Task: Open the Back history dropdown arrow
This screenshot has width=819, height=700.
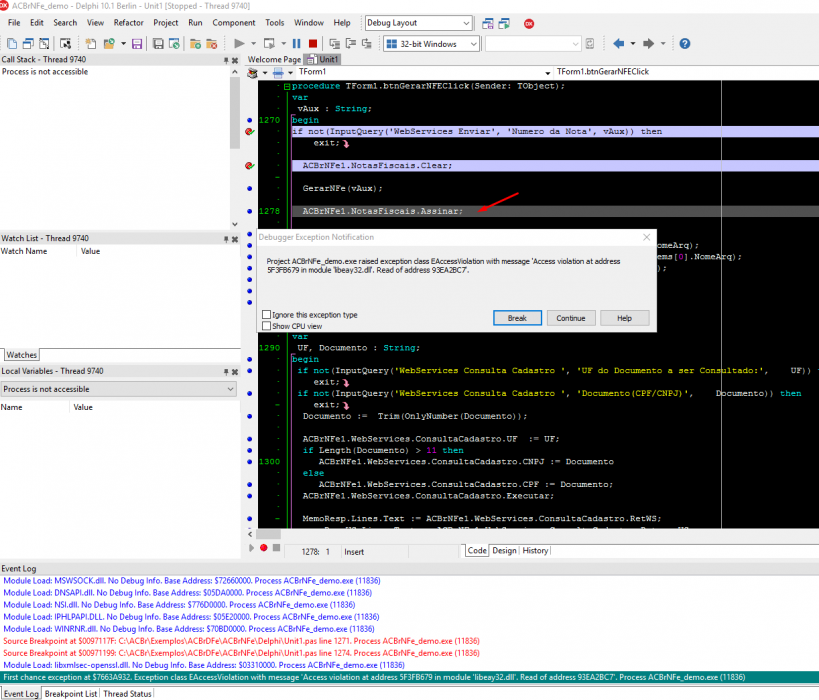Action: [x=633, y=44]
